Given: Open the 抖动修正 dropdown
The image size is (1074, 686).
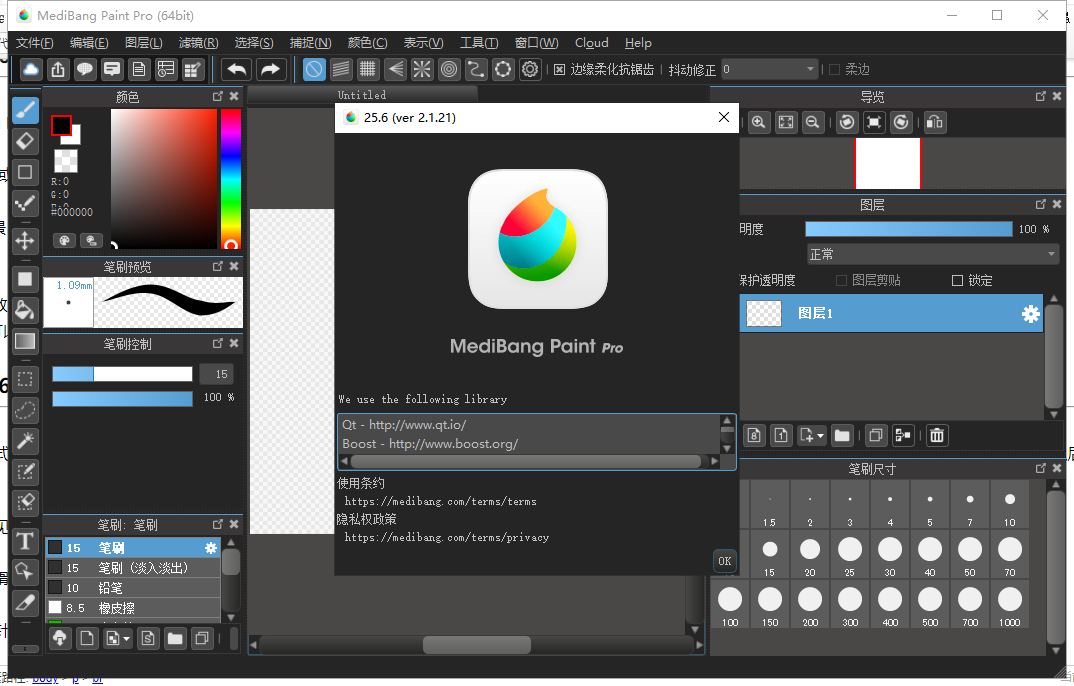Looking at the screenshot, I should pyautogui.click(x=770, y=69).
